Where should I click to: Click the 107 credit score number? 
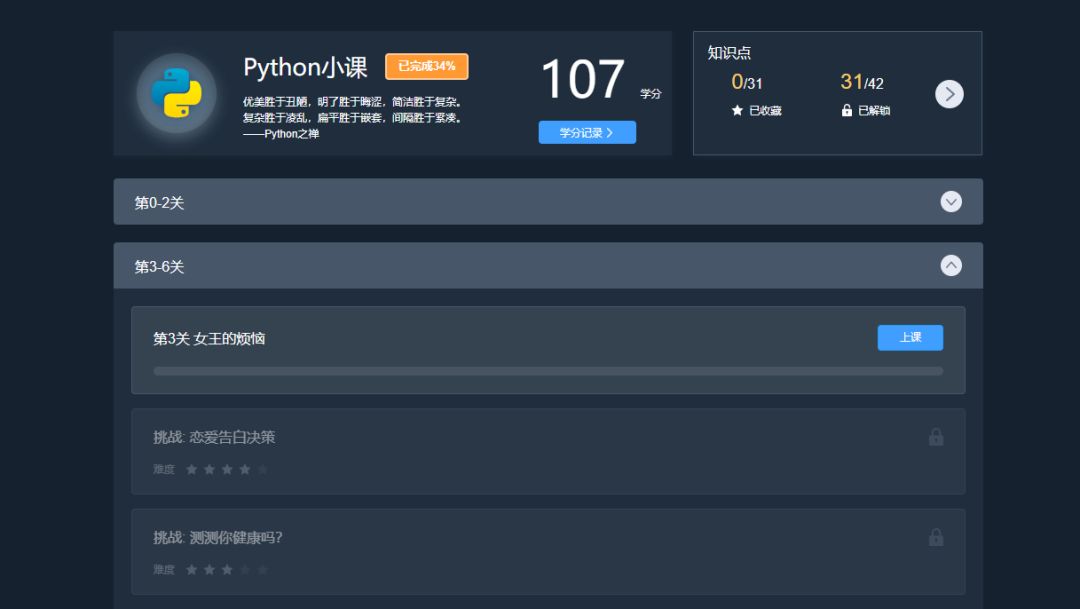pyautogui.click(x=583, y=79)
